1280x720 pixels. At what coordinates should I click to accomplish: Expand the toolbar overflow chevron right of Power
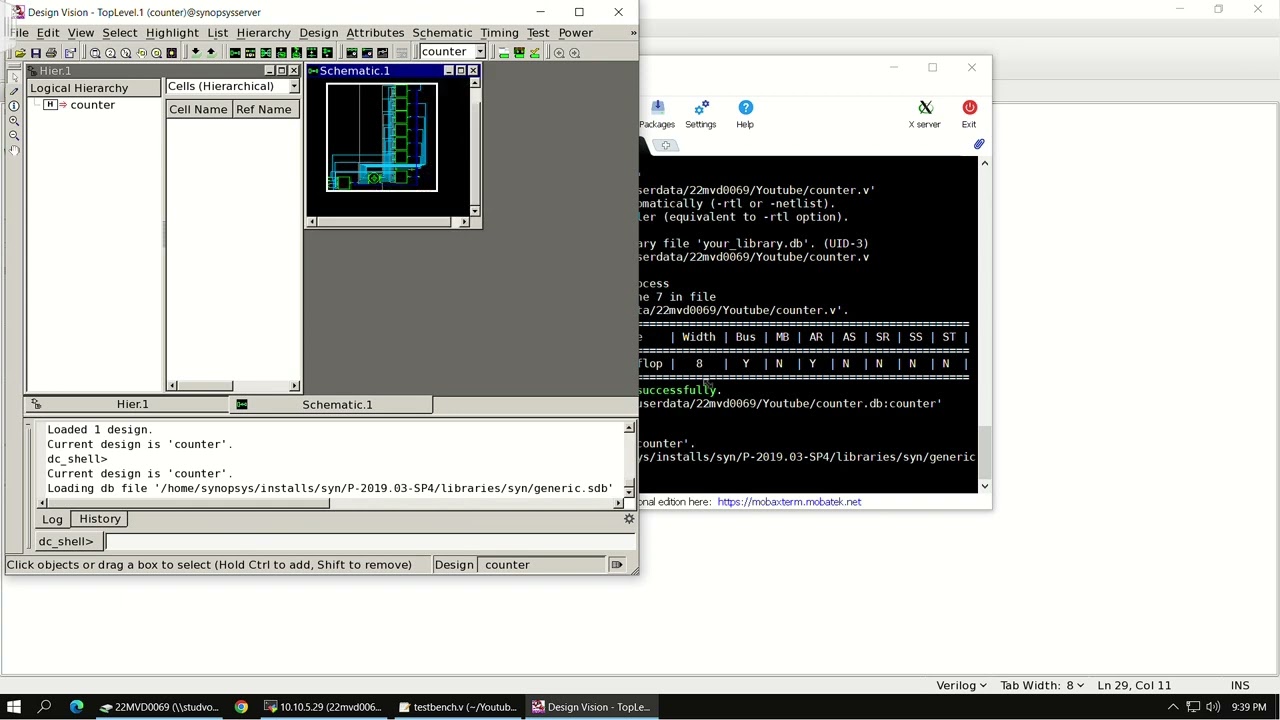(632, 33)
